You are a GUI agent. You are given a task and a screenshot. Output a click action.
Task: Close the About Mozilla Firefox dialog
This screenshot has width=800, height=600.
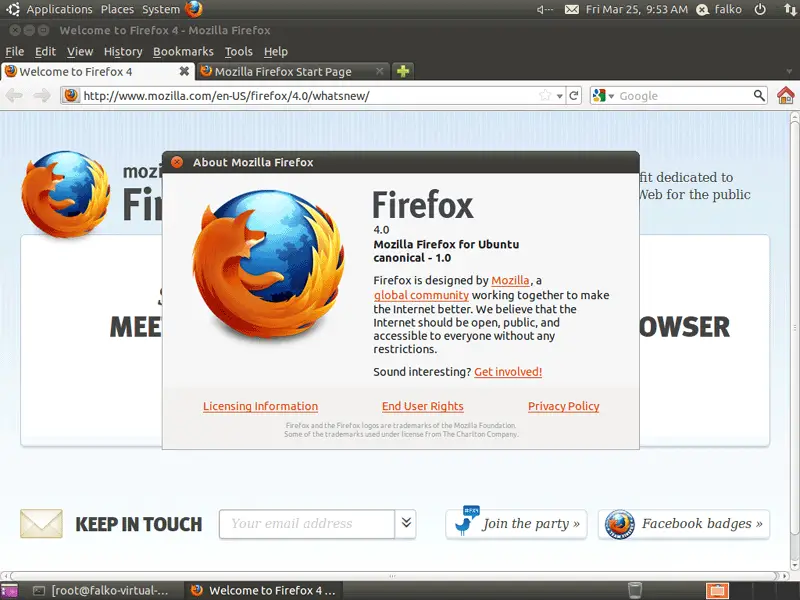point(177,162)
